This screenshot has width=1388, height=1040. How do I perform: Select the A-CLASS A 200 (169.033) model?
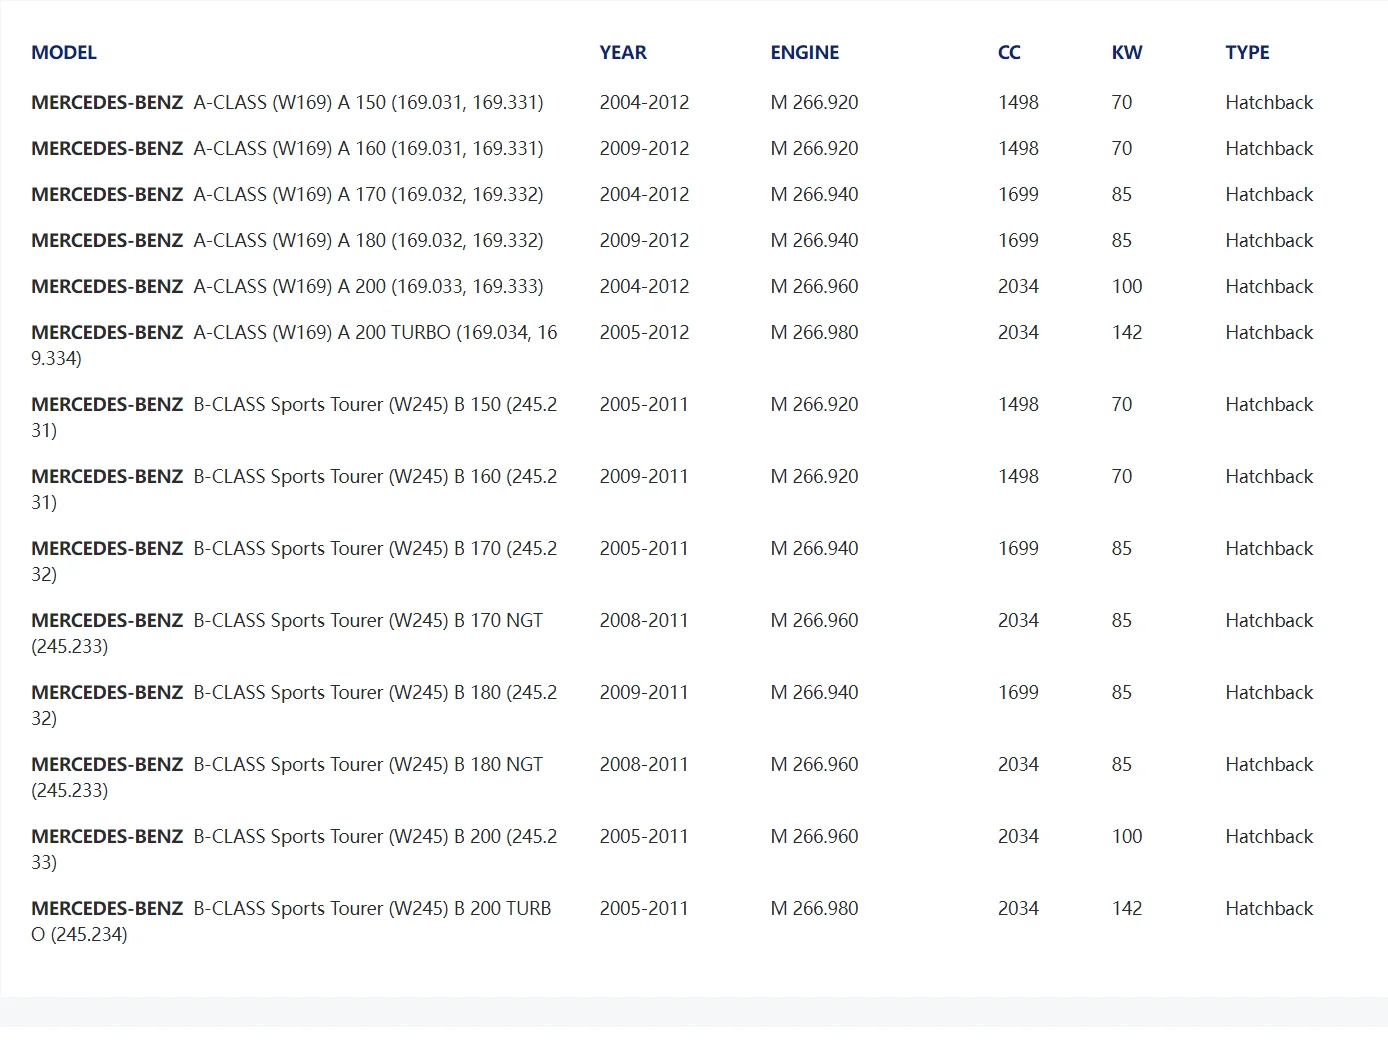point(287,286)
